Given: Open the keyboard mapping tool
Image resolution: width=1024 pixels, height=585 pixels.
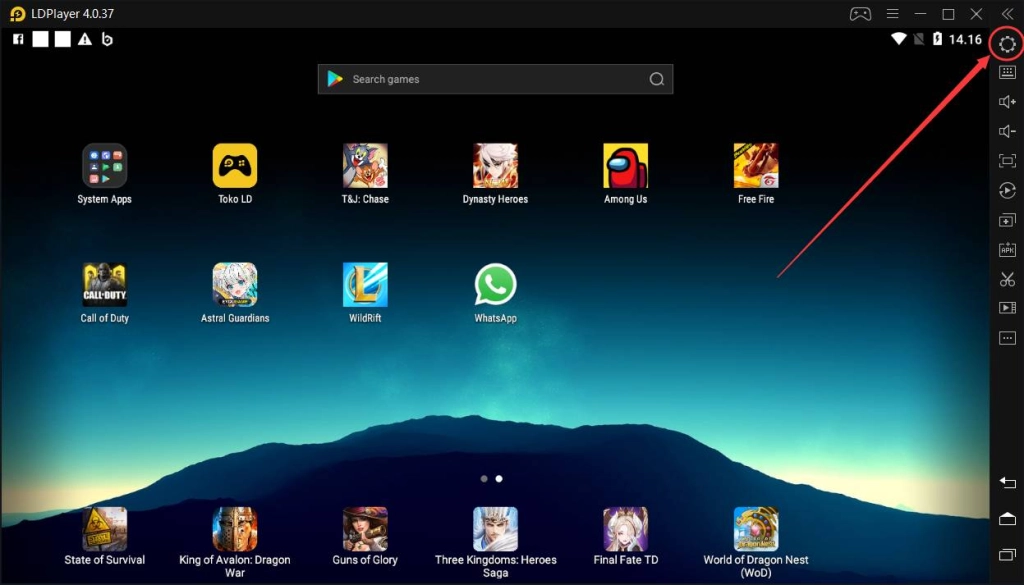Looking at the screenshot, I should pyautogui.click(x=1007, y=72).
